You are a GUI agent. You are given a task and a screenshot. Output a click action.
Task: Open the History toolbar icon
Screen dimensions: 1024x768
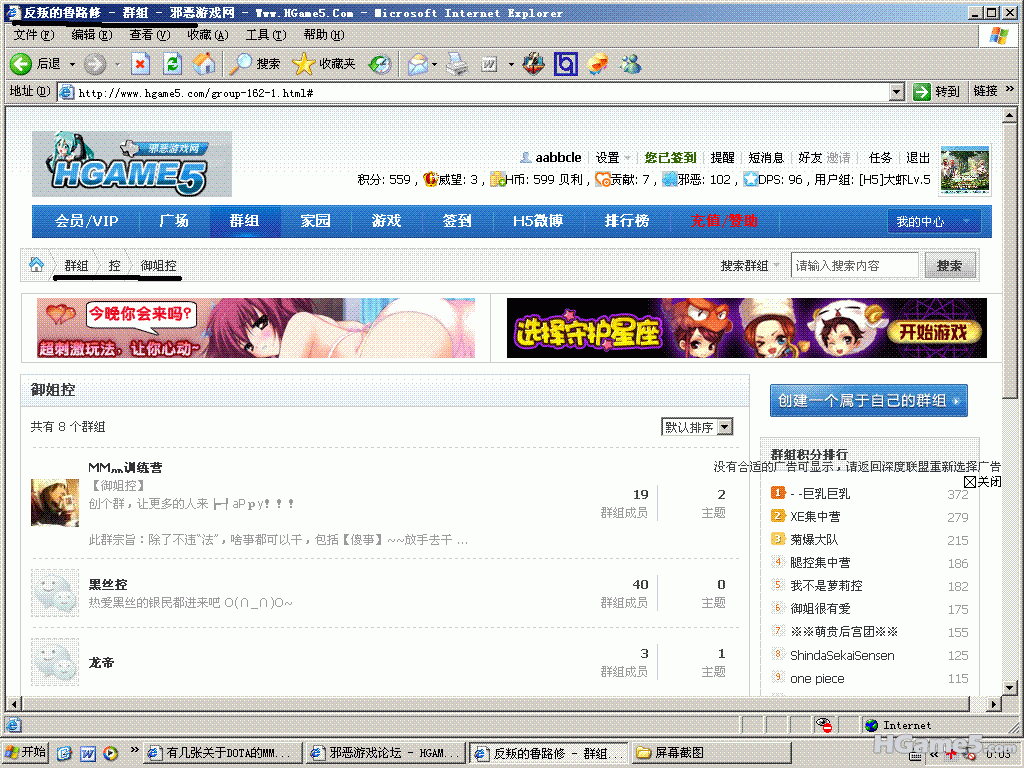[380, 64]
